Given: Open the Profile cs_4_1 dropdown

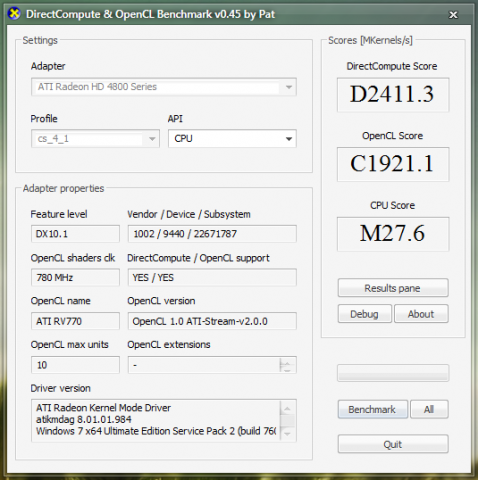Looking at the screenshot, I should click(95, 139).
